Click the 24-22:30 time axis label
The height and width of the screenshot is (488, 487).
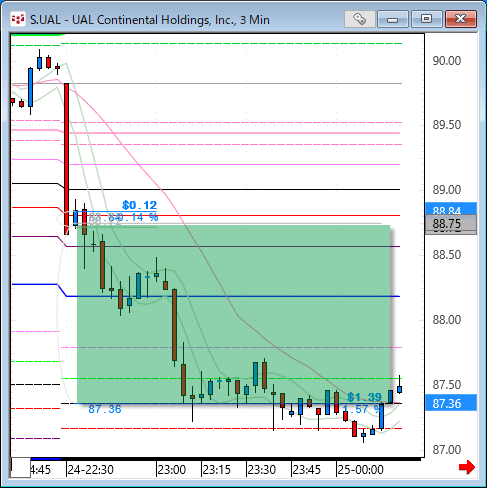pos(91,470)
